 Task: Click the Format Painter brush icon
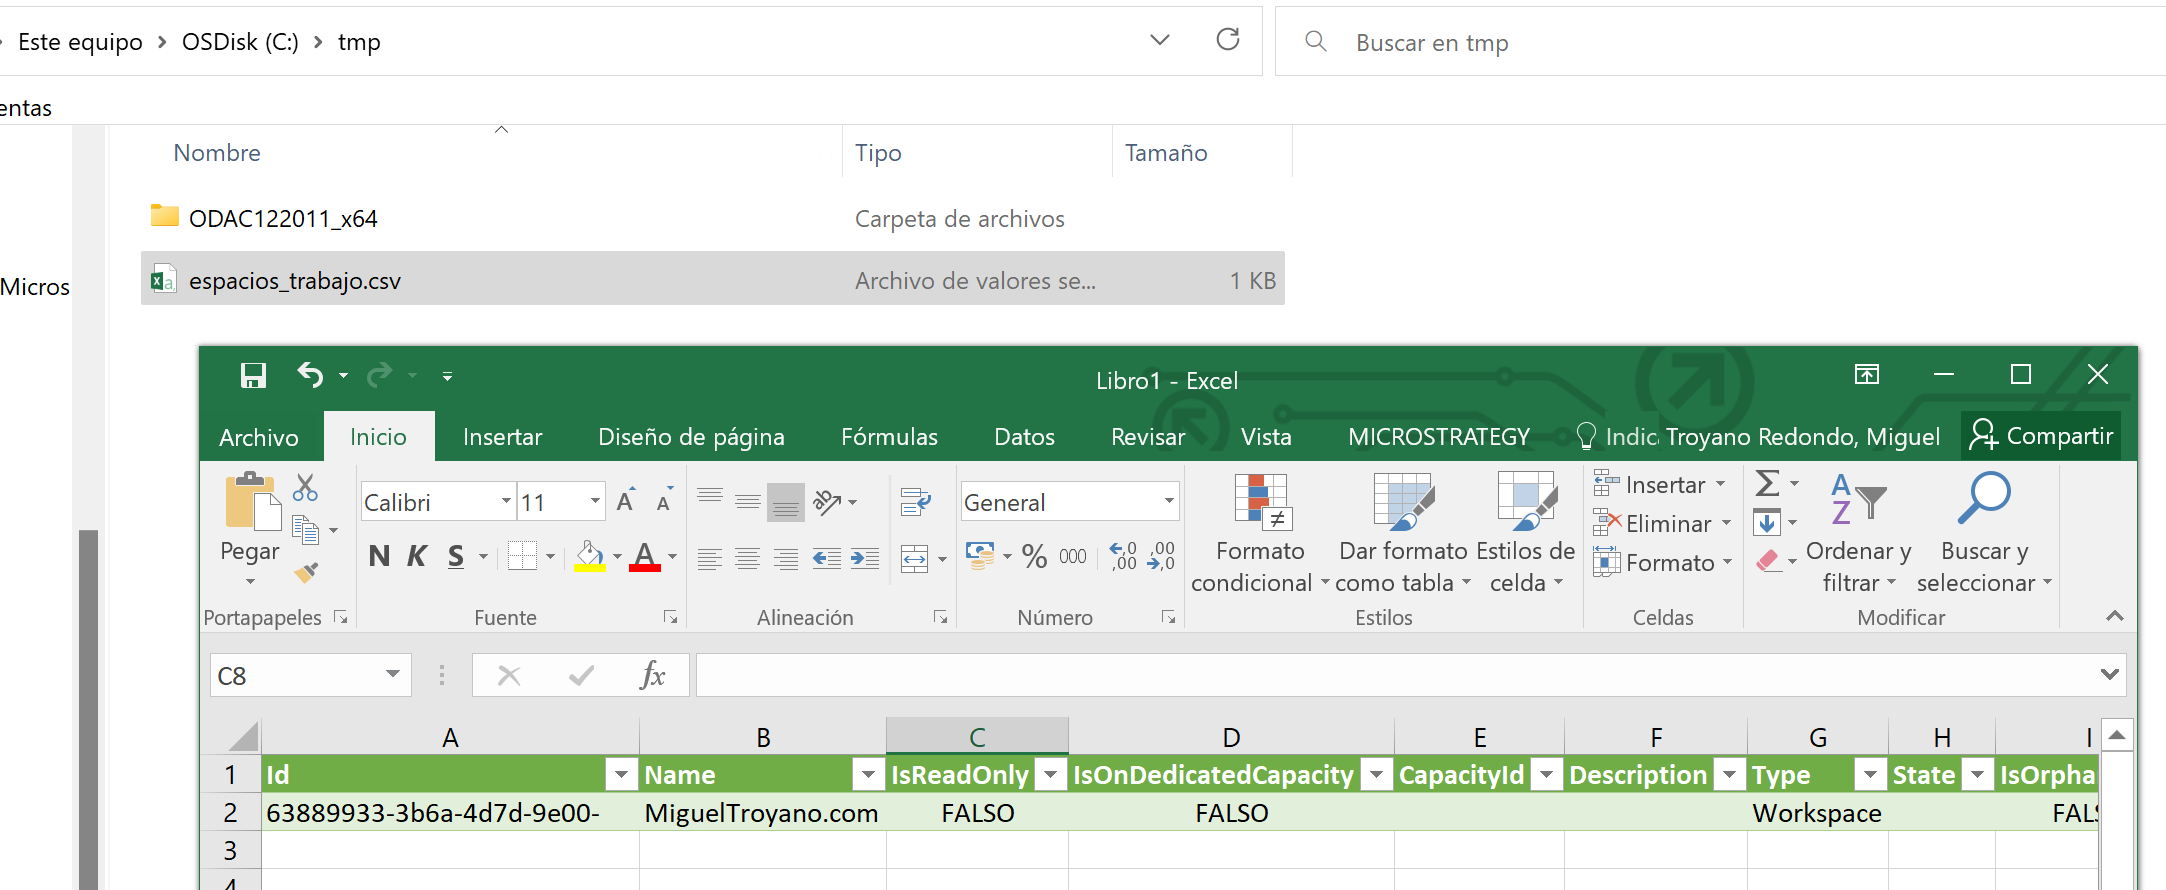tap(306, 572)
